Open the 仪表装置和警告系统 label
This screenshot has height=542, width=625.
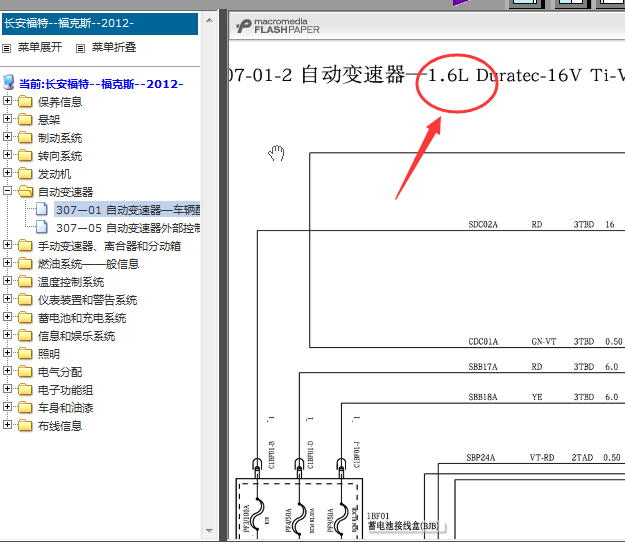coord(87,300)
